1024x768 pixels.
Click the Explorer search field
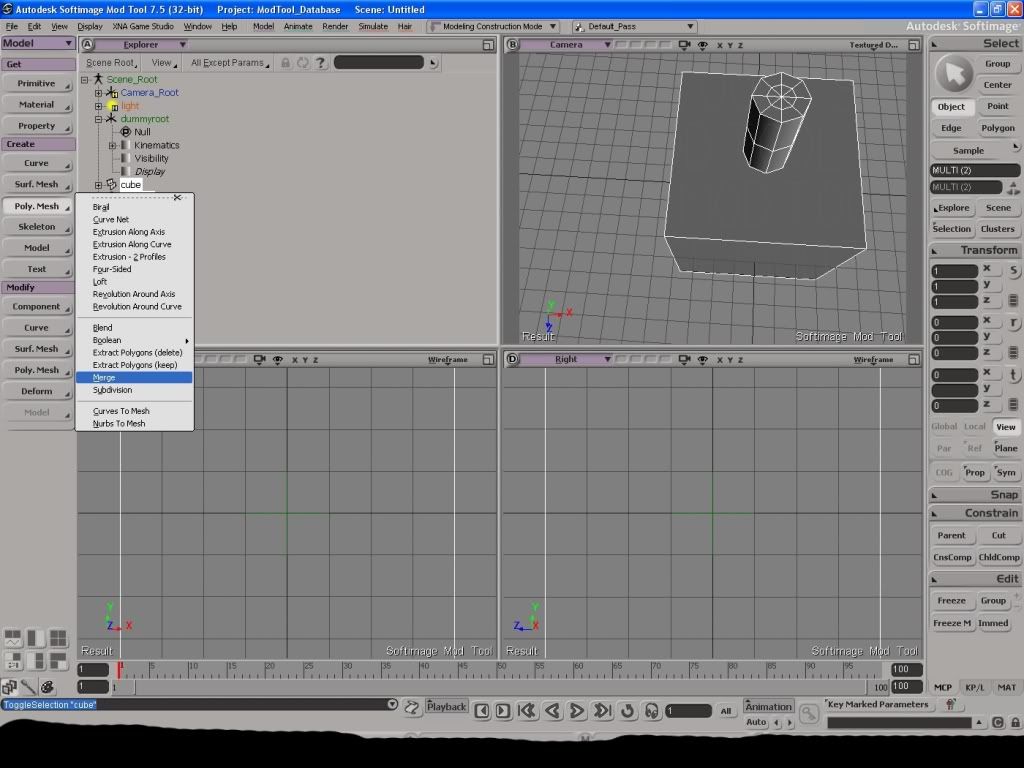point(379,63)
